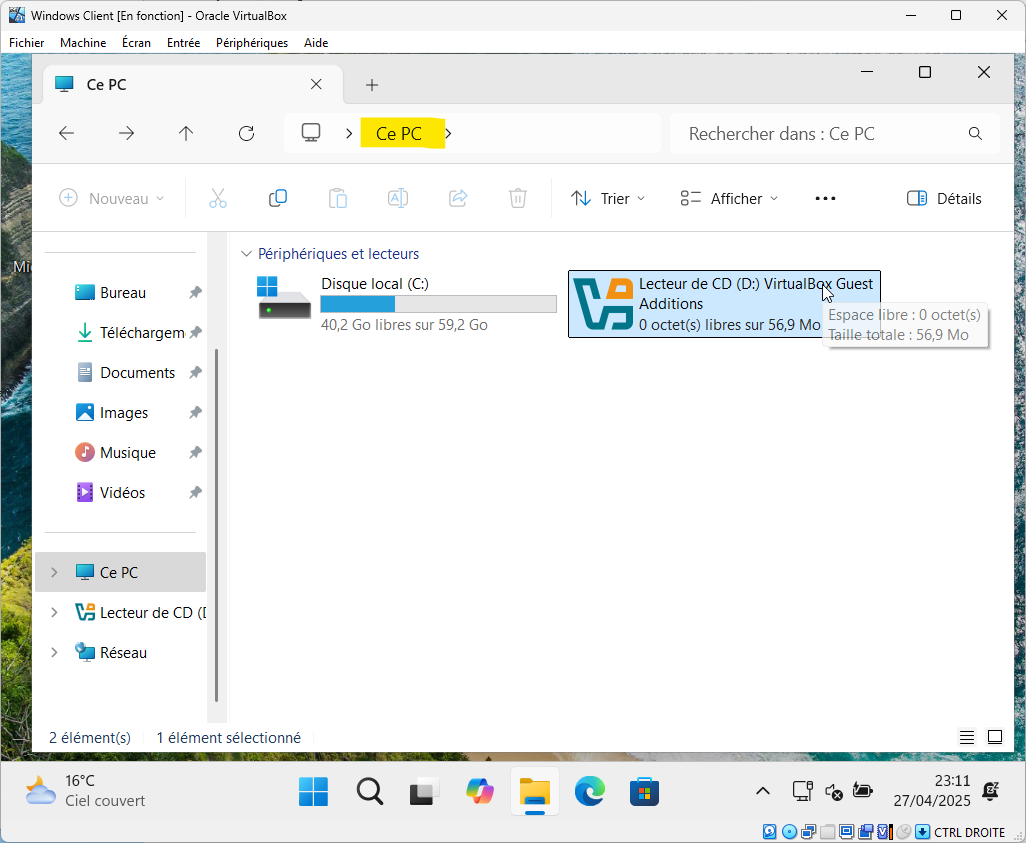Expand Ce PC in navigation tree
Screen dimensions: 1026x843
[x=54, y=572]
